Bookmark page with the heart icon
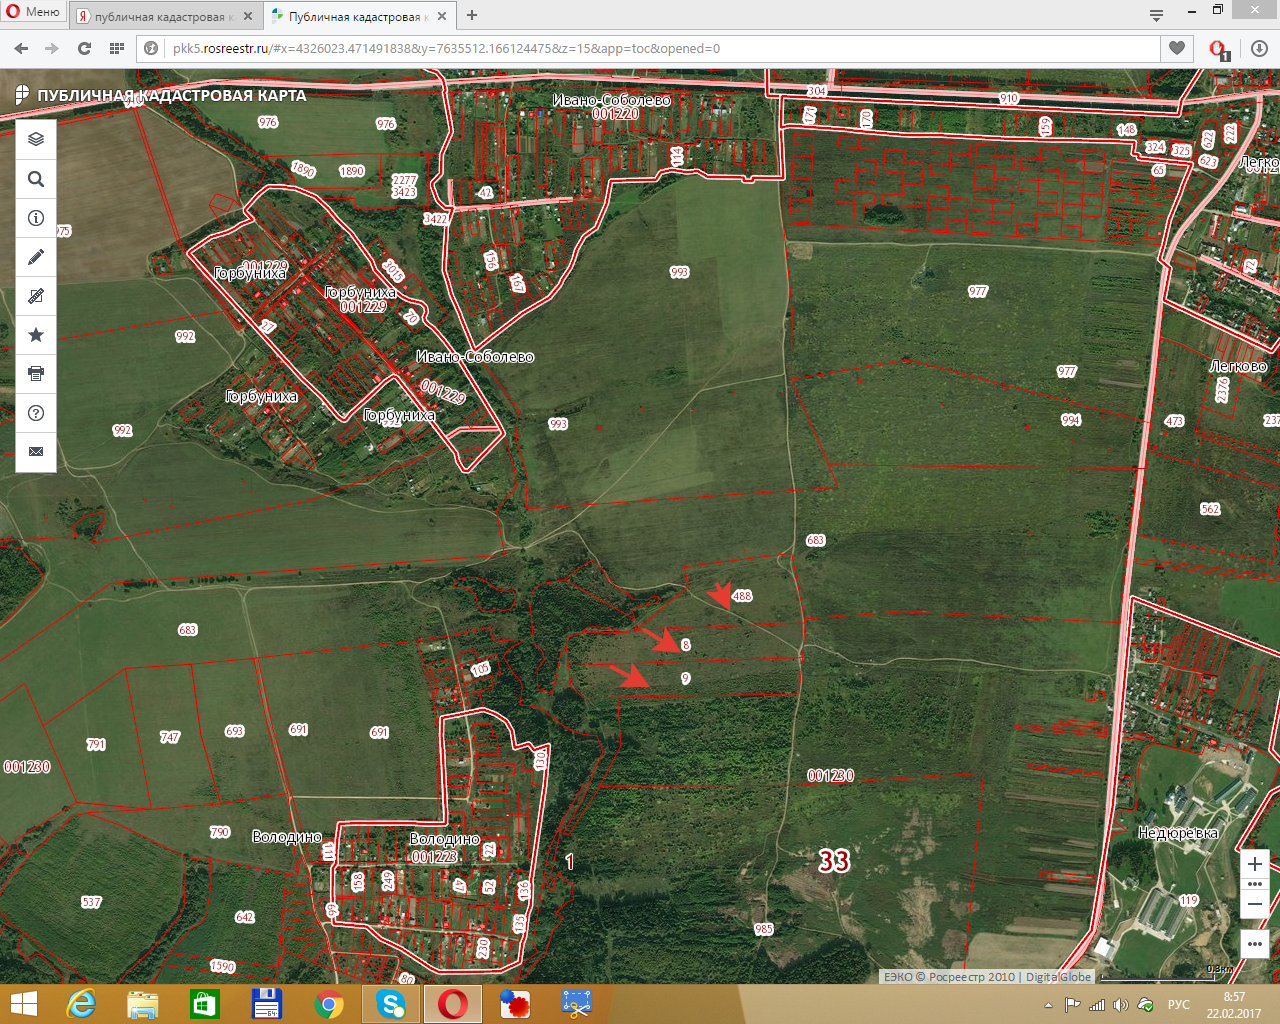Viewport: 1280px width, 1024px height. 1177,48
